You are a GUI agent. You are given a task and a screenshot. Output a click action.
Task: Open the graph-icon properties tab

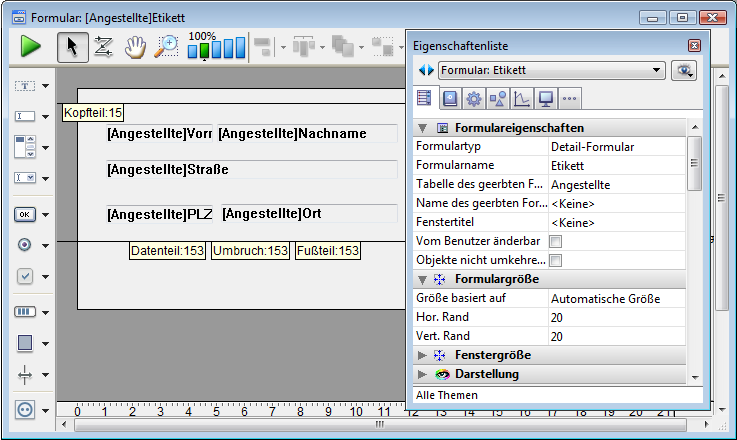click(522, 98)
